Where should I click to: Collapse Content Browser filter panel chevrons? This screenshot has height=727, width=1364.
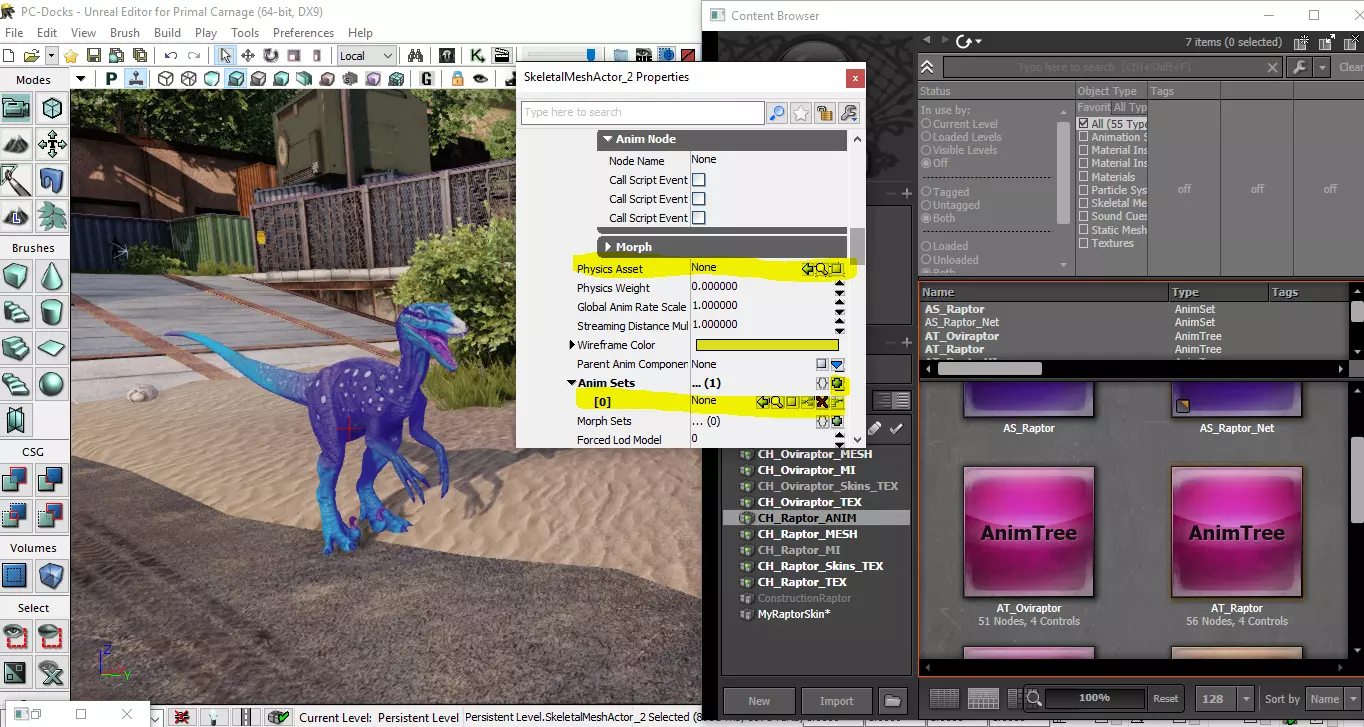(928, 67)
